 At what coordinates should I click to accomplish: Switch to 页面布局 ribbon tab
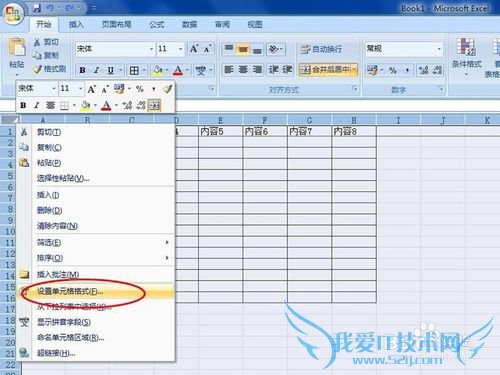pos(116,24)
